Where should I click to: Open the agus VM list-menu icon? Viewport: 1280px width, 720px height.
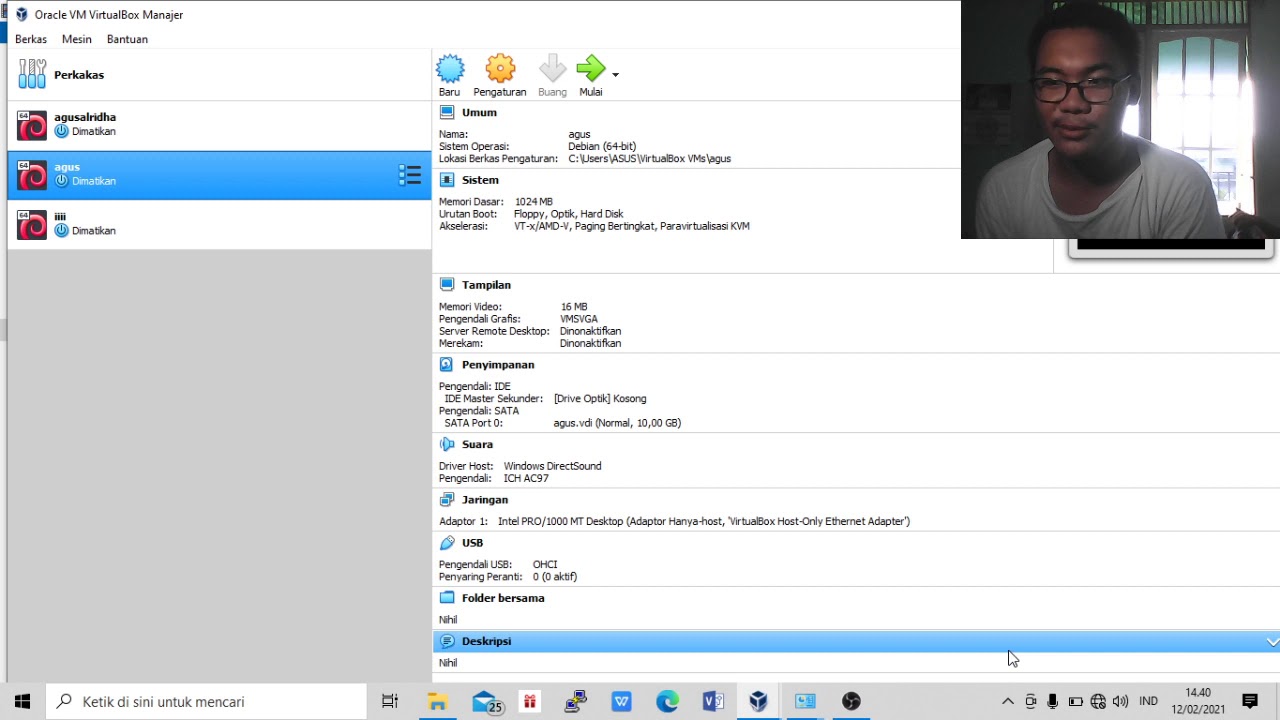(x=410, y=175)
